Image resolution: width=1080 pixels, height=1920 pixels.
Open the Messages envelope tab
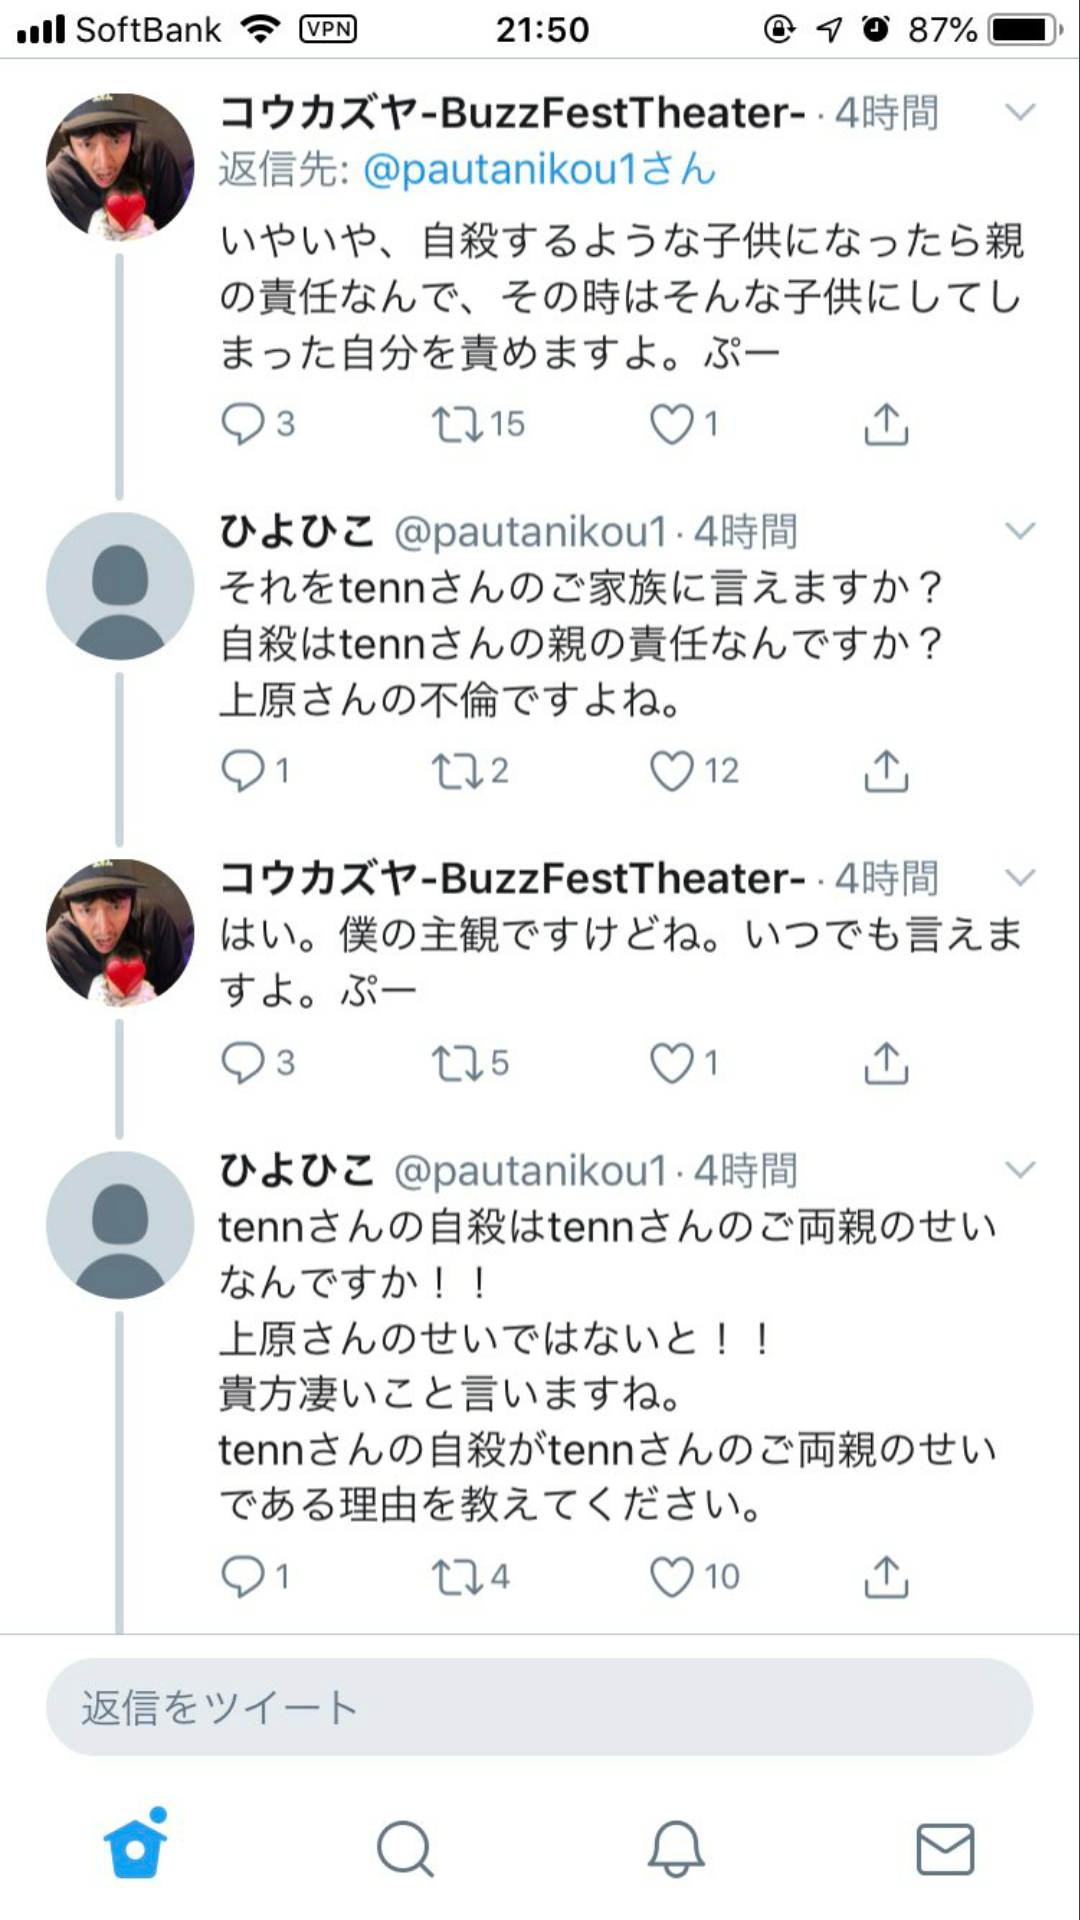pos(945,1848)
